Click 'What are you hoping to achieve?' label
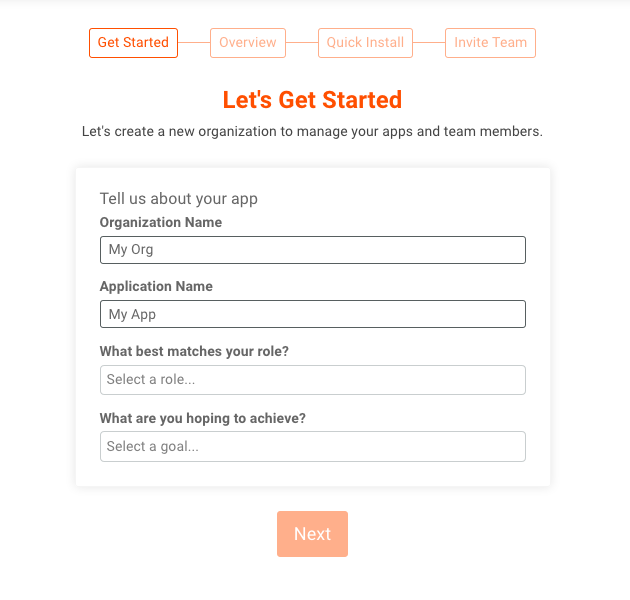This screenshot has height=600, width=630. [203, 418]
